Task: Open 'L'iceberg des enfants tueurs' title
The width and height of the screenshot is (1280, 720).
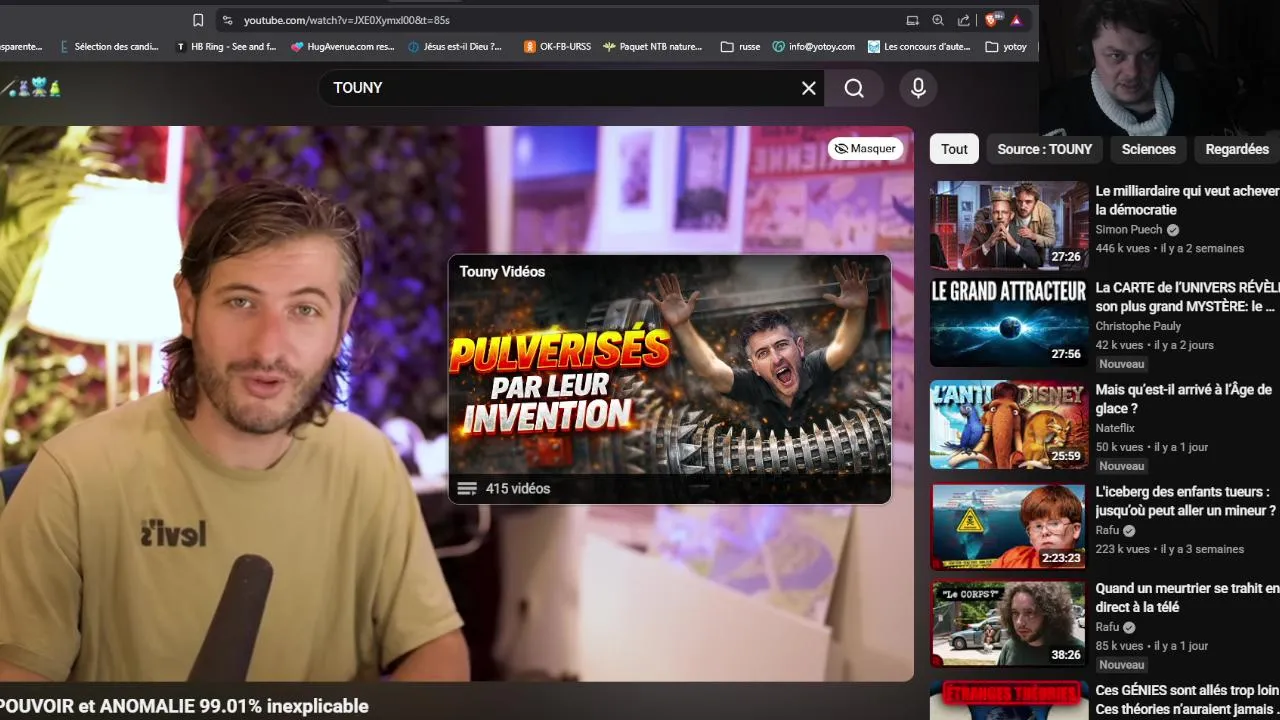Action: coord(1185,501)
